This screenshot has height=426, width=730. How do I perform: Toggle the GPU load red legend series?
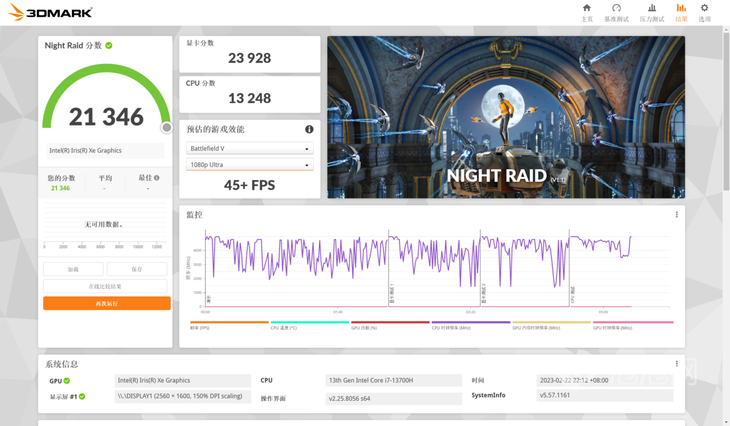(390, 325)
